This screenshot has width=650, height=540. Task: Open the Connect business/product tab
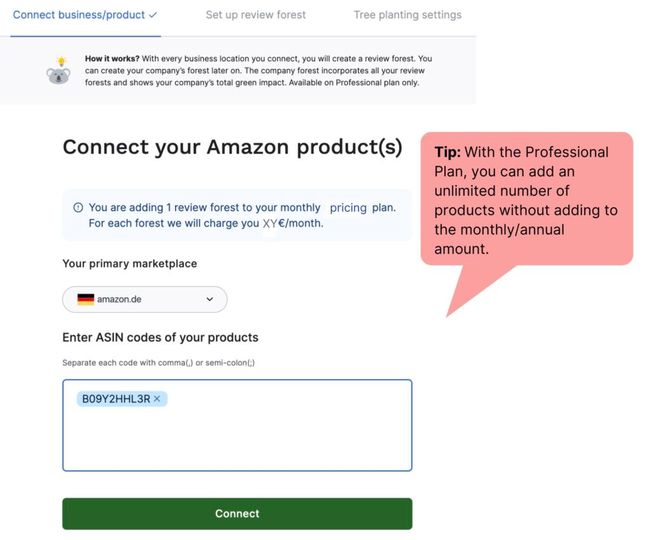pyautogui.click(x=79, y=15)
